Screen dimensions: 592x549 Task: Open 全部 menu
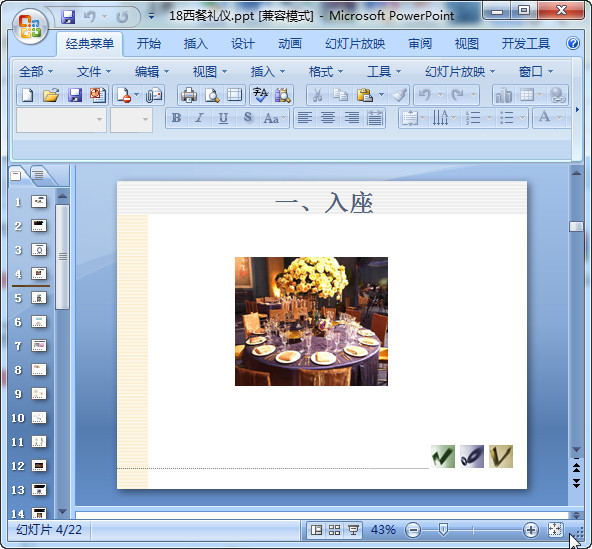point(36,71)
